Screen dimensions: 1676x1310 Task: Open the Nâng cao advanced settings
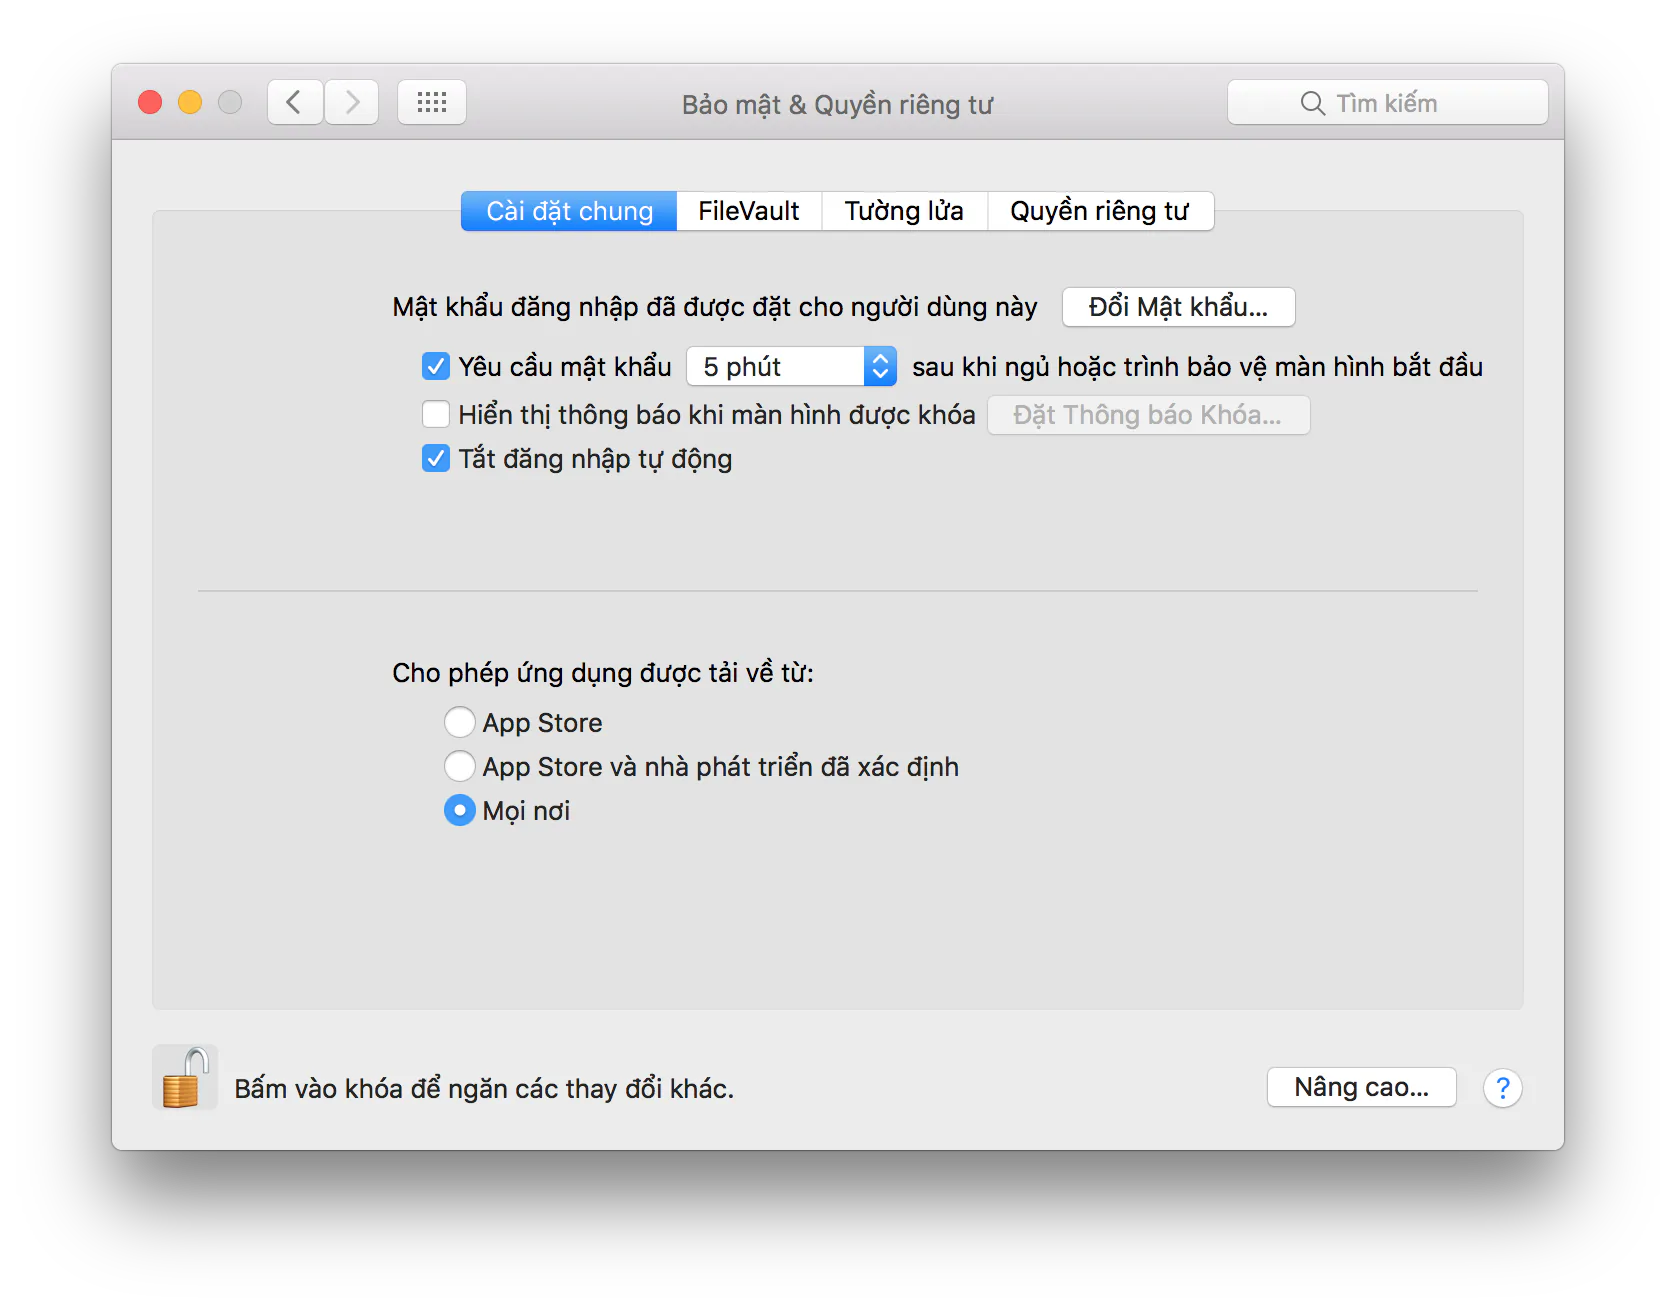[1361, 1087]
